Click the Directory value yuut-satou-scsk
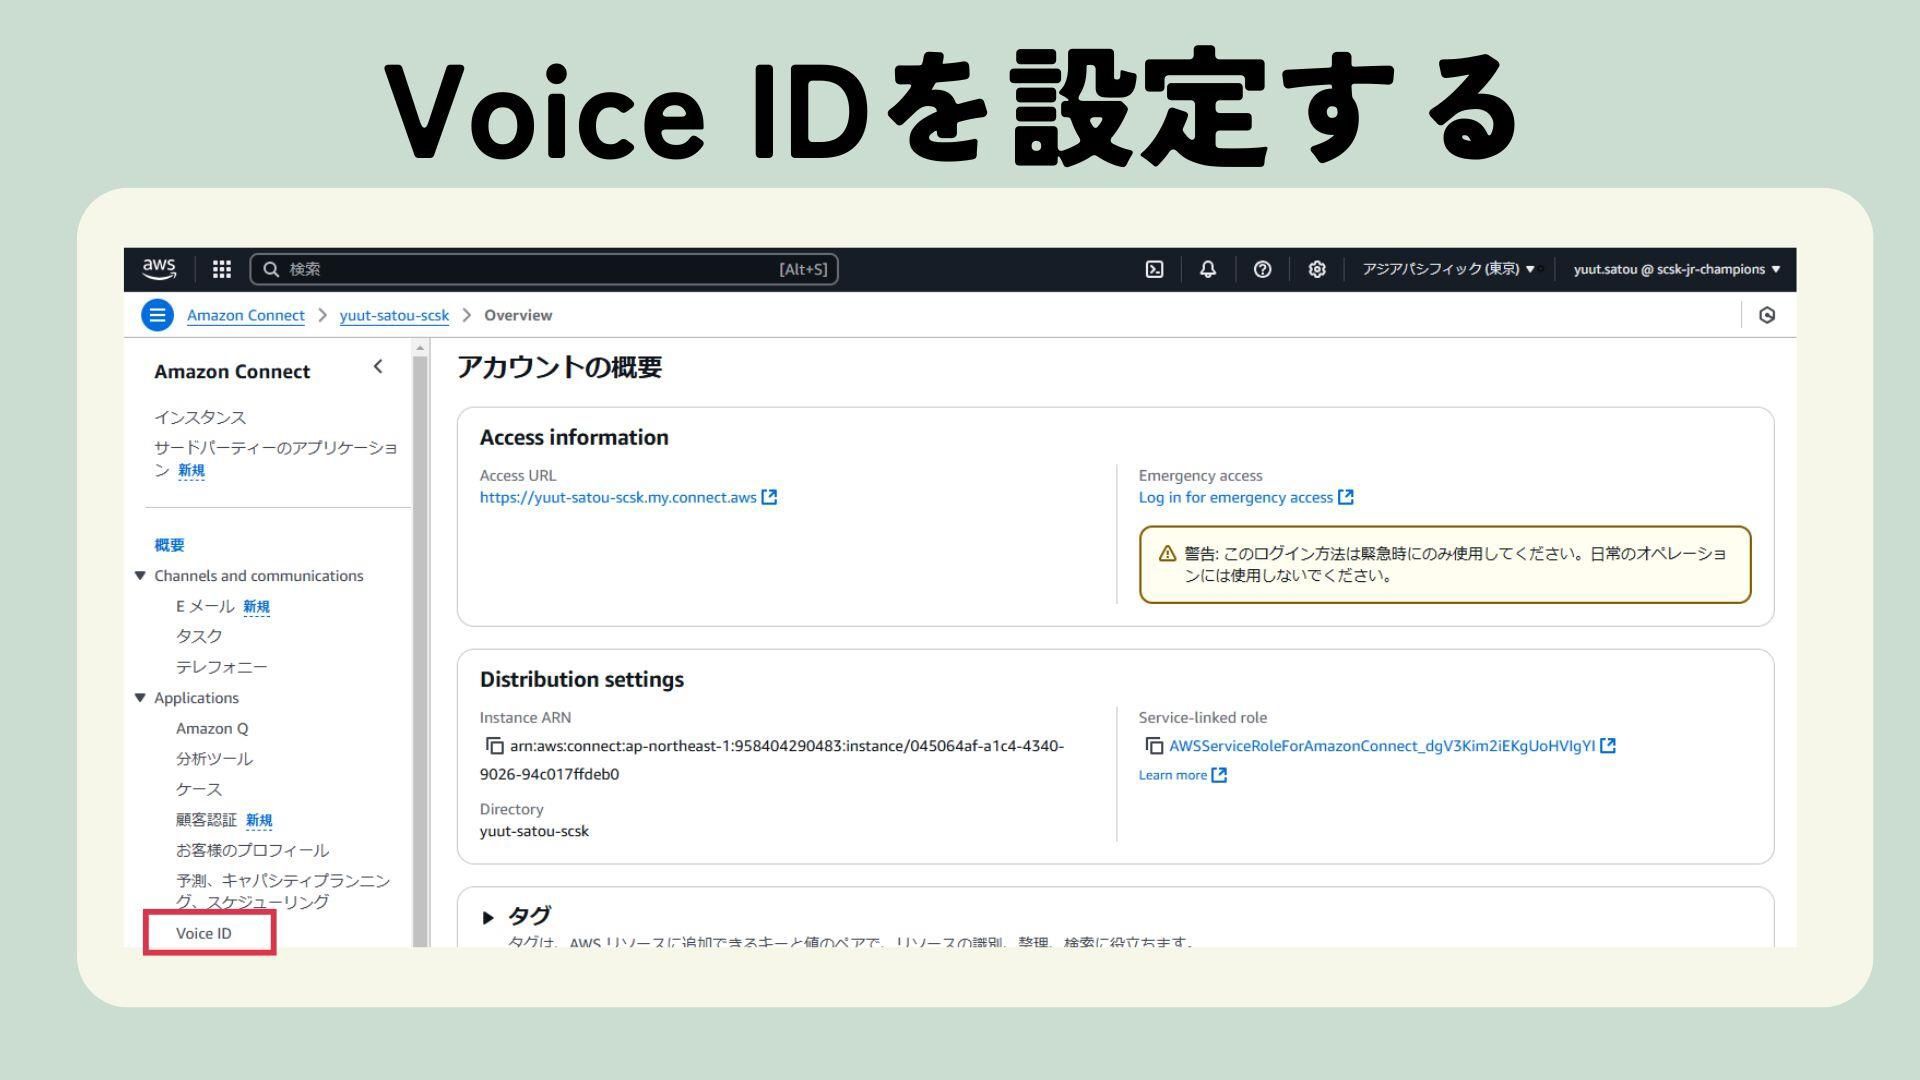The width and height of the screenshot is (1920, 1080). click(534, 831)
